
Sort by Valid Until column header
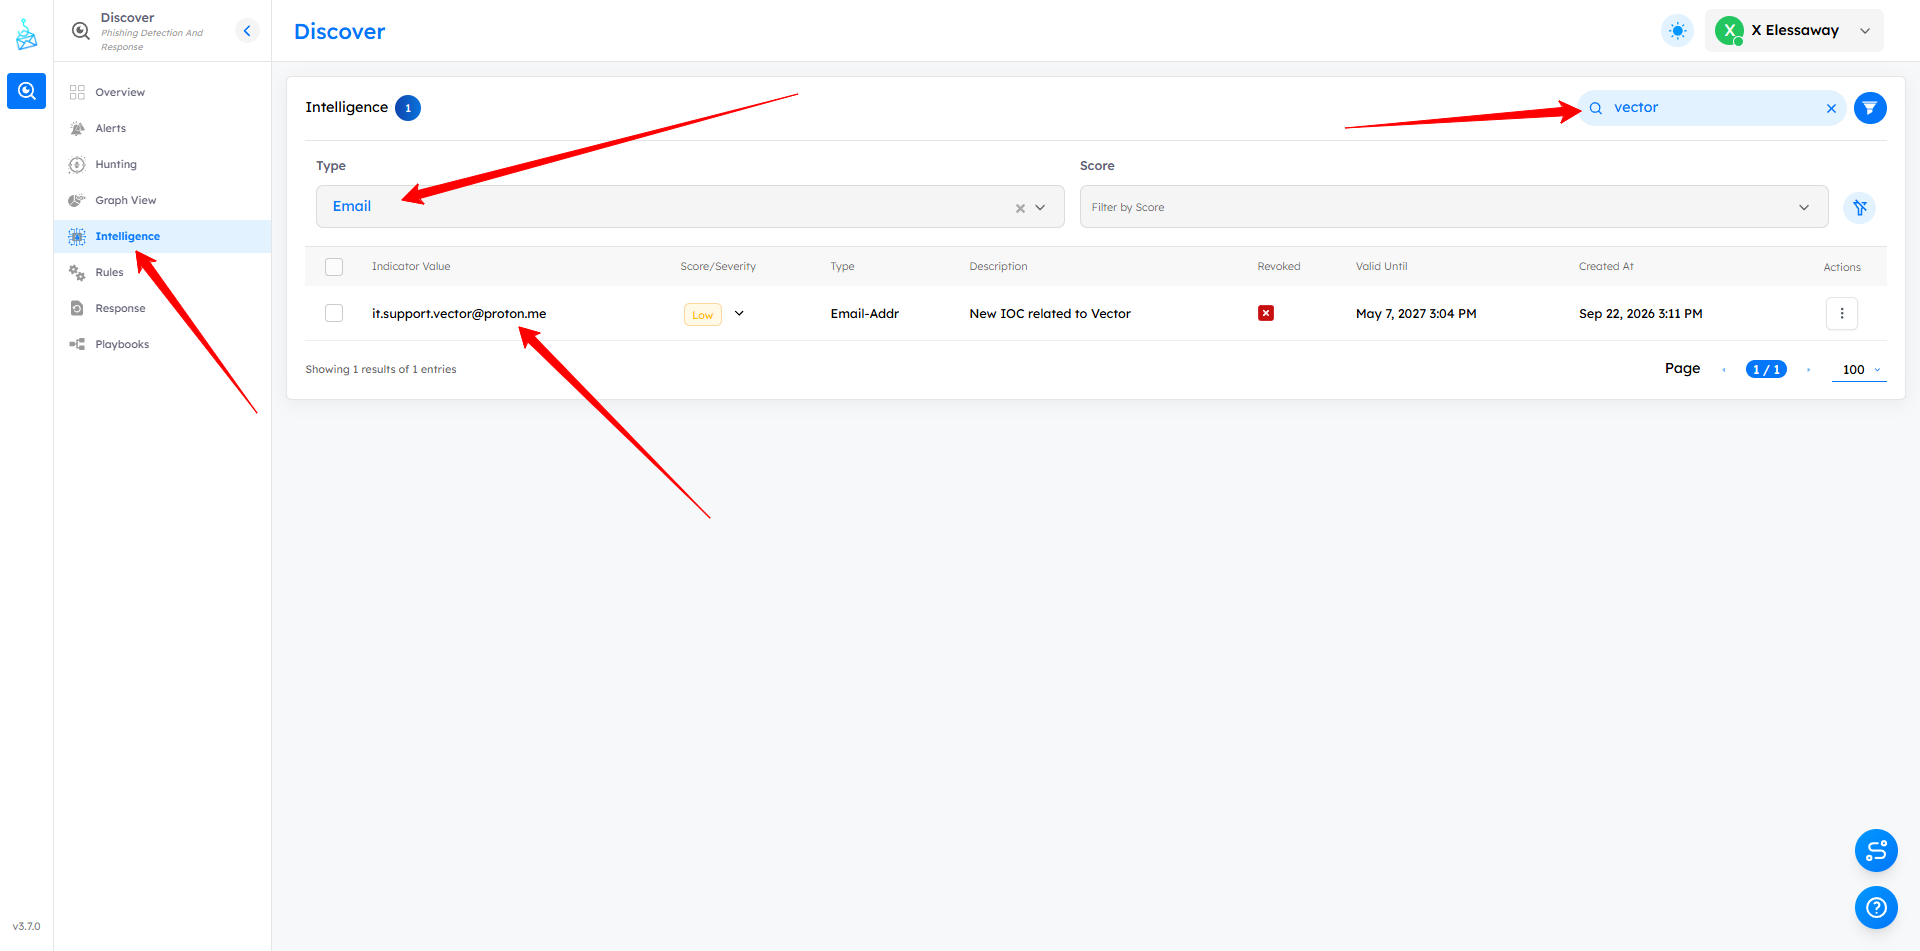coord(1381,267)
